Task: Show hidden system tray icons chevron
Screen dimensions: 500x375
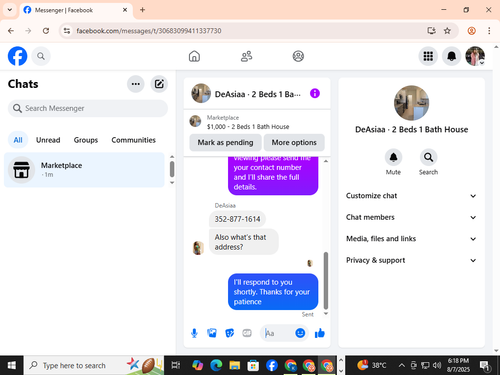Action: pyautogui.click(x=402, y=366)
